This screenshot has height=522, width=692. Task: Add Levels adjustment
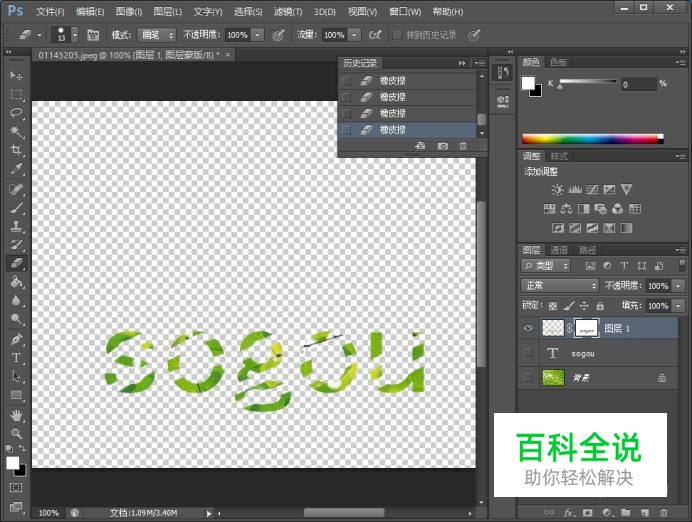click(575, 190)
